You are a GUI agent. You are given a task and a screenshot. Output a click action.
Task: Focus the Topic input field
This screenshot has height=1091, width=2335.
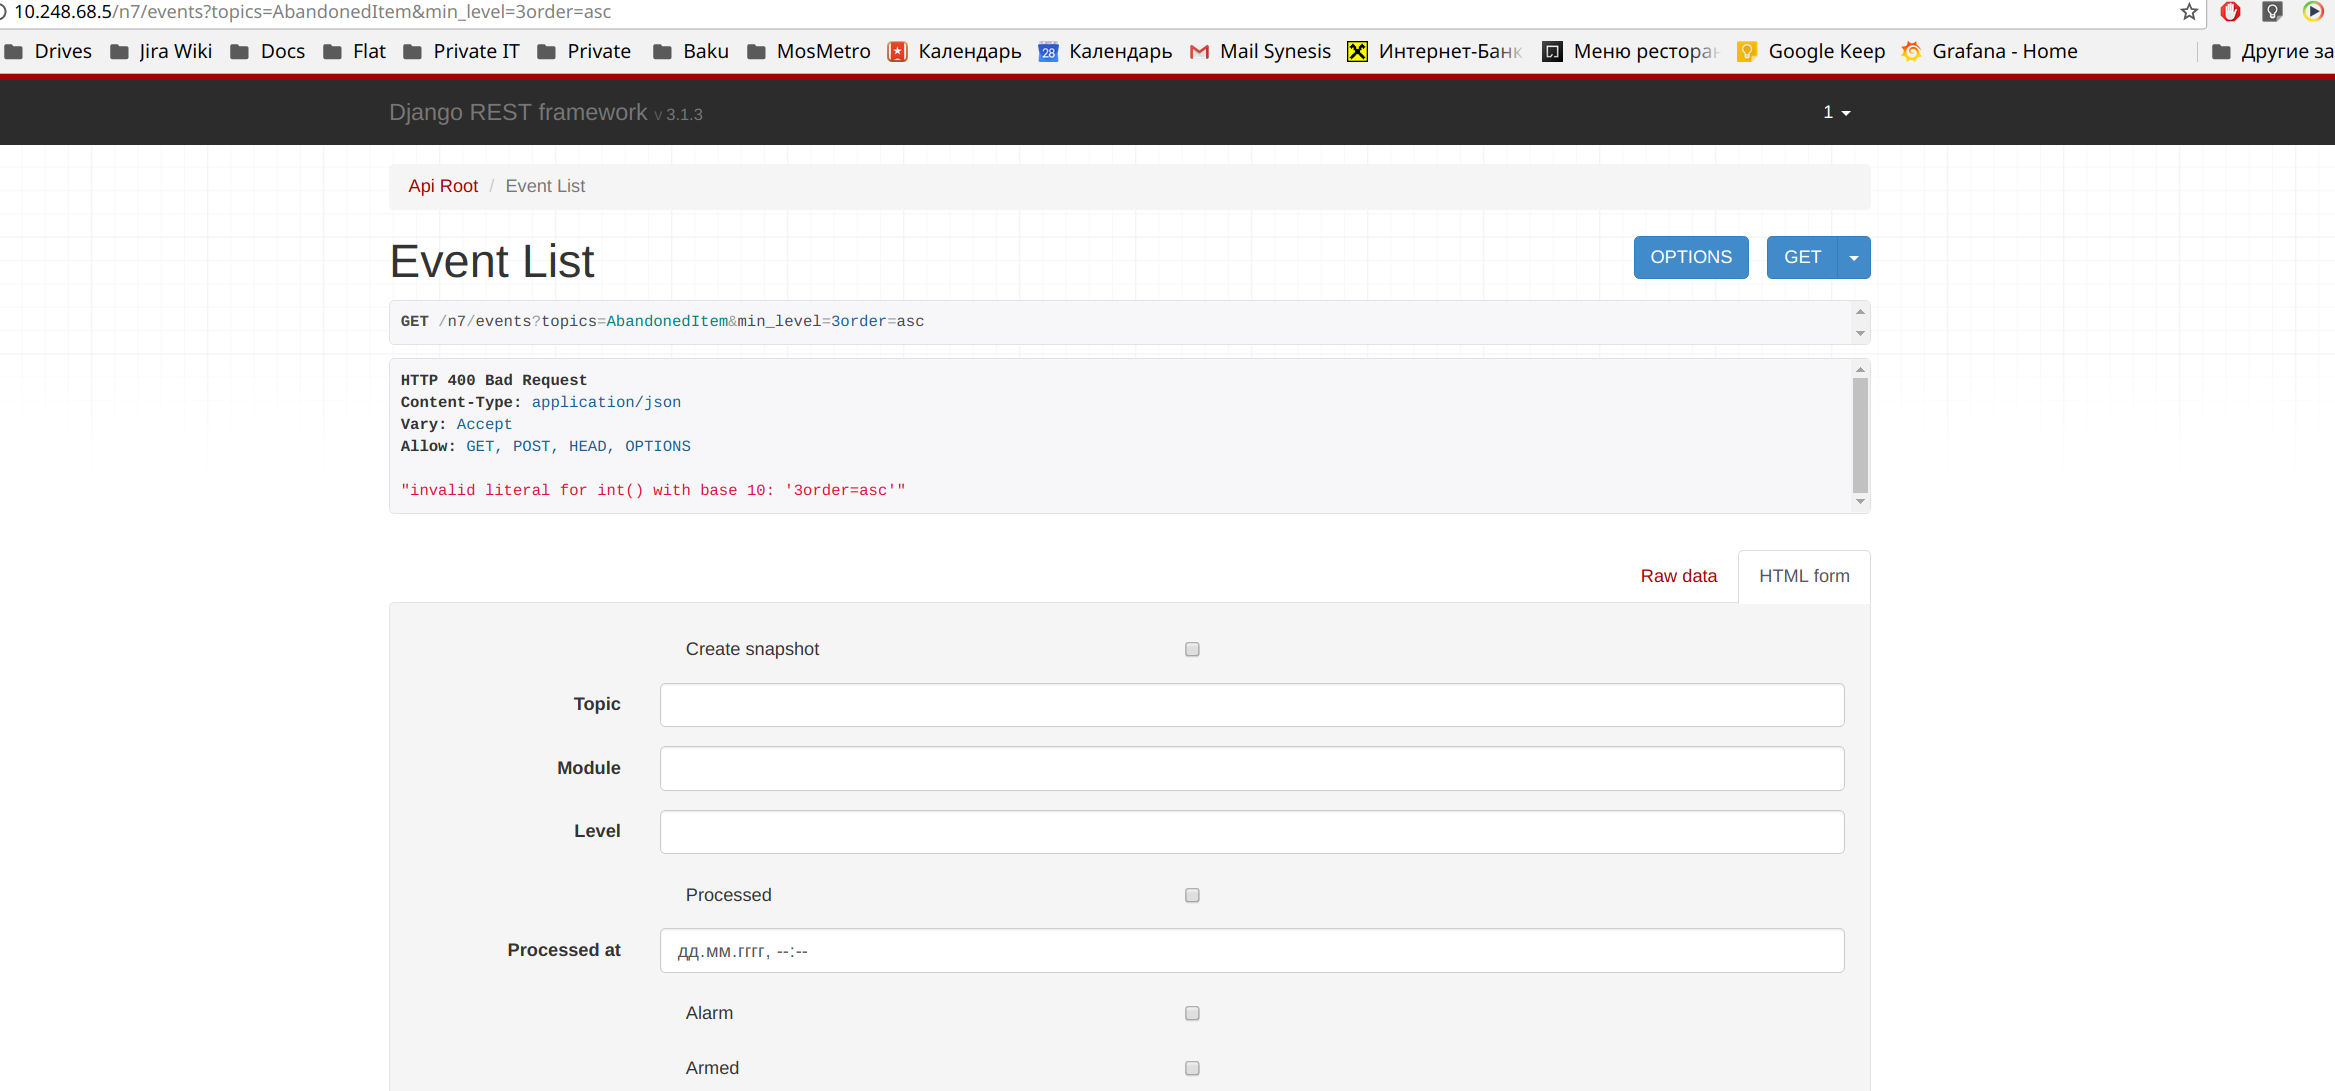[x=1252, y=705]
